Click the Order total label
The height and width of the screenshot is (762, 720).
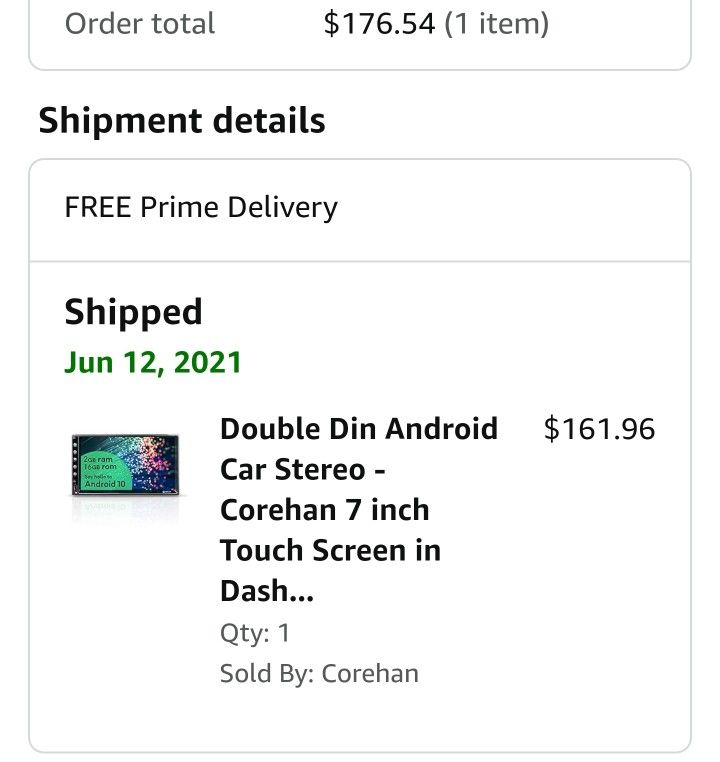(140, 23)
